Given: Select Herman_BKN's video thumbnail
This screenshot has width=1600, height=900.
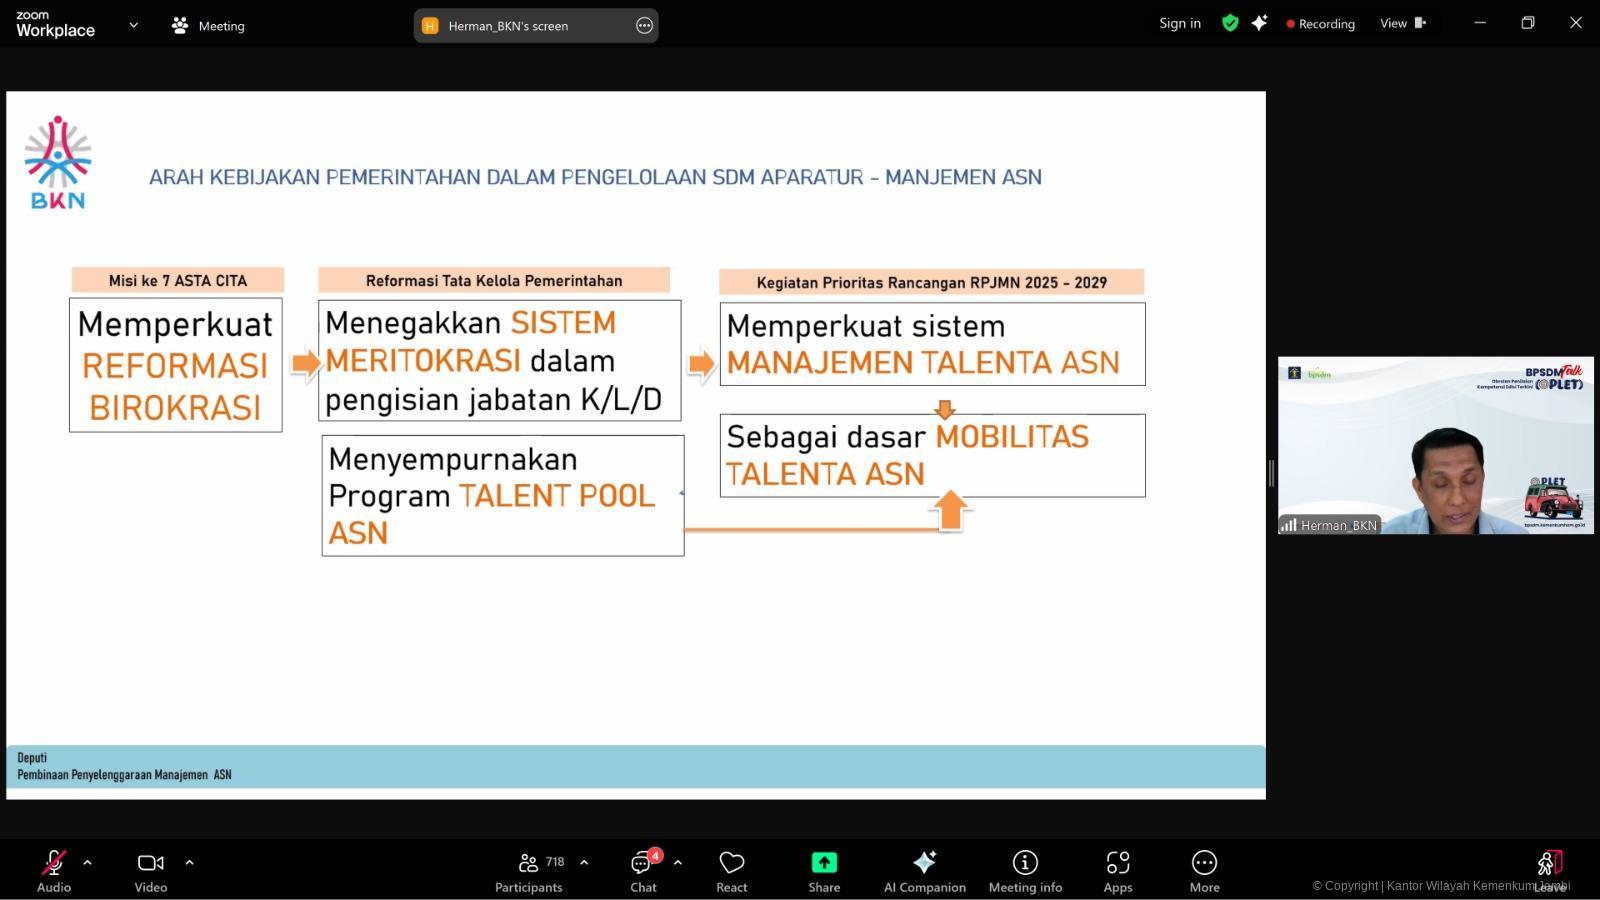Looking at the screenshot, I should [1435, 445].
